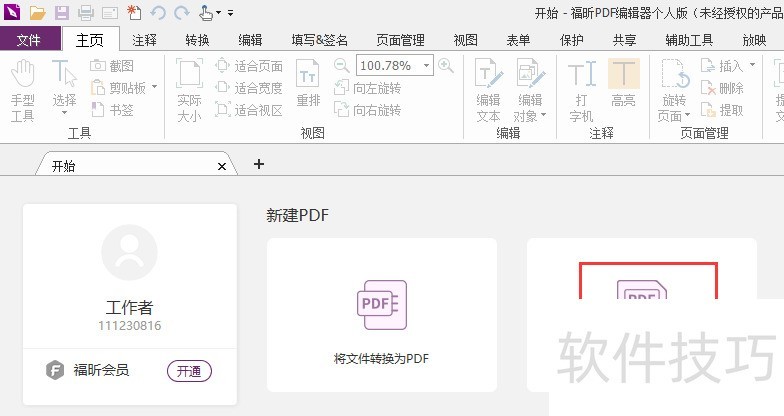The height and width of the screenshot is (416, 784).
Task: Click 适合视区 fit visible option
Action: tap(249, 110)
